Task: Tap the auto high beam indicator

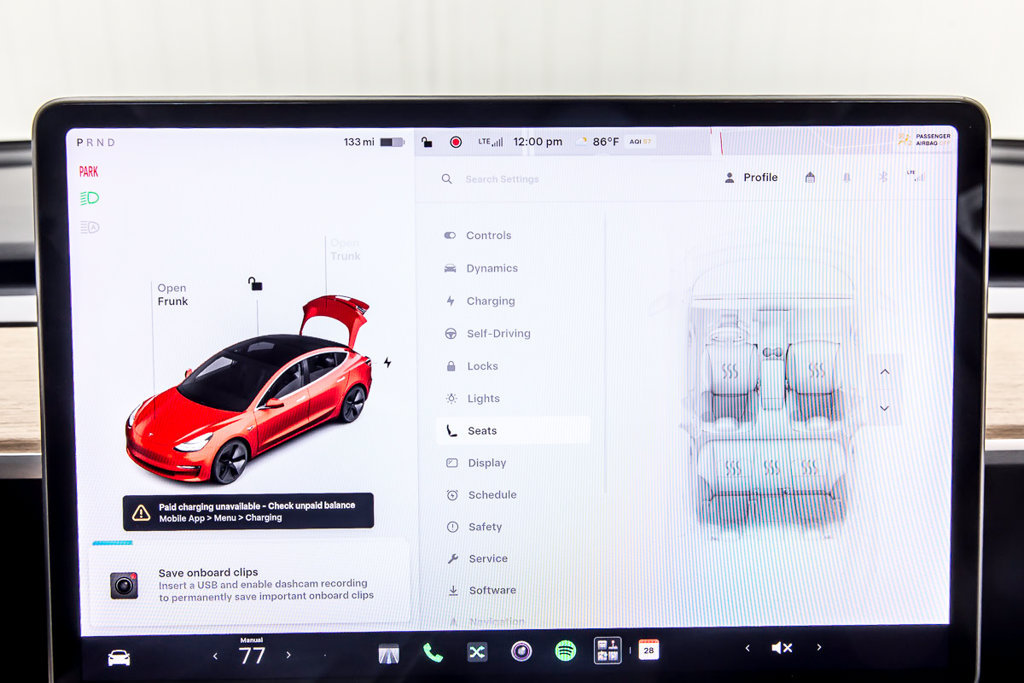Action: 89,227
